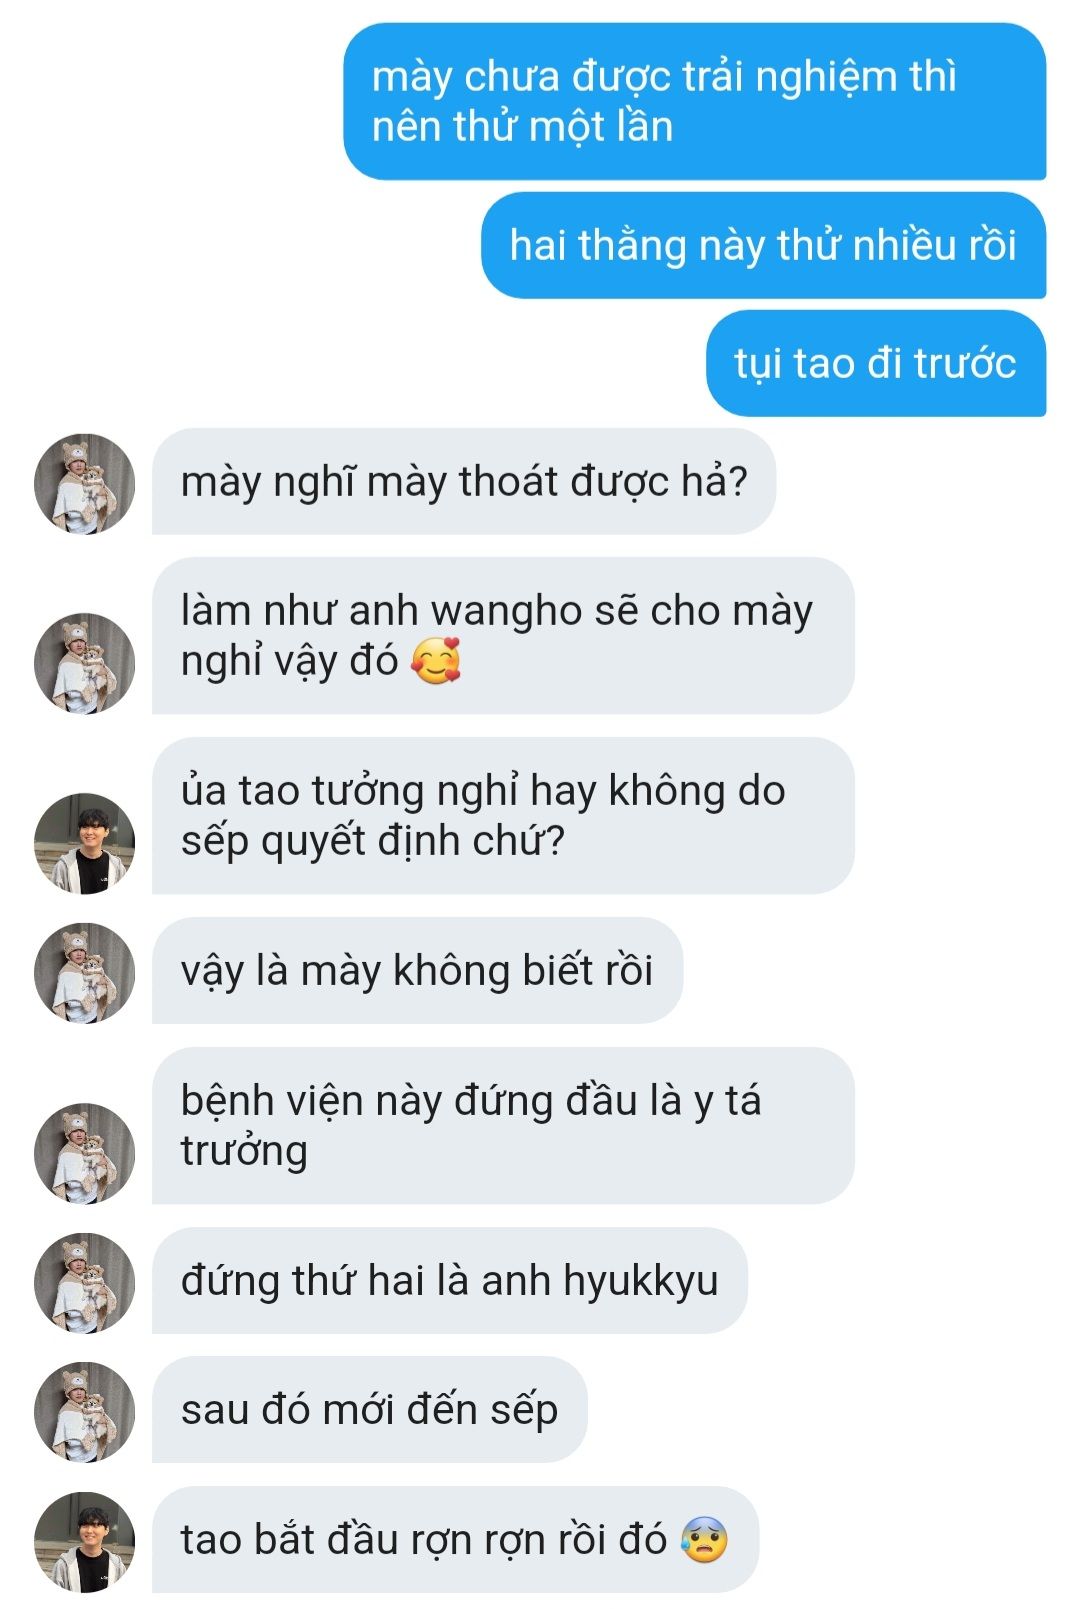The width and height of the screenshot is (1080, 1609).
Task: Click the smiling hearts emoji in wangho message
Action: (x=437, y=661)
